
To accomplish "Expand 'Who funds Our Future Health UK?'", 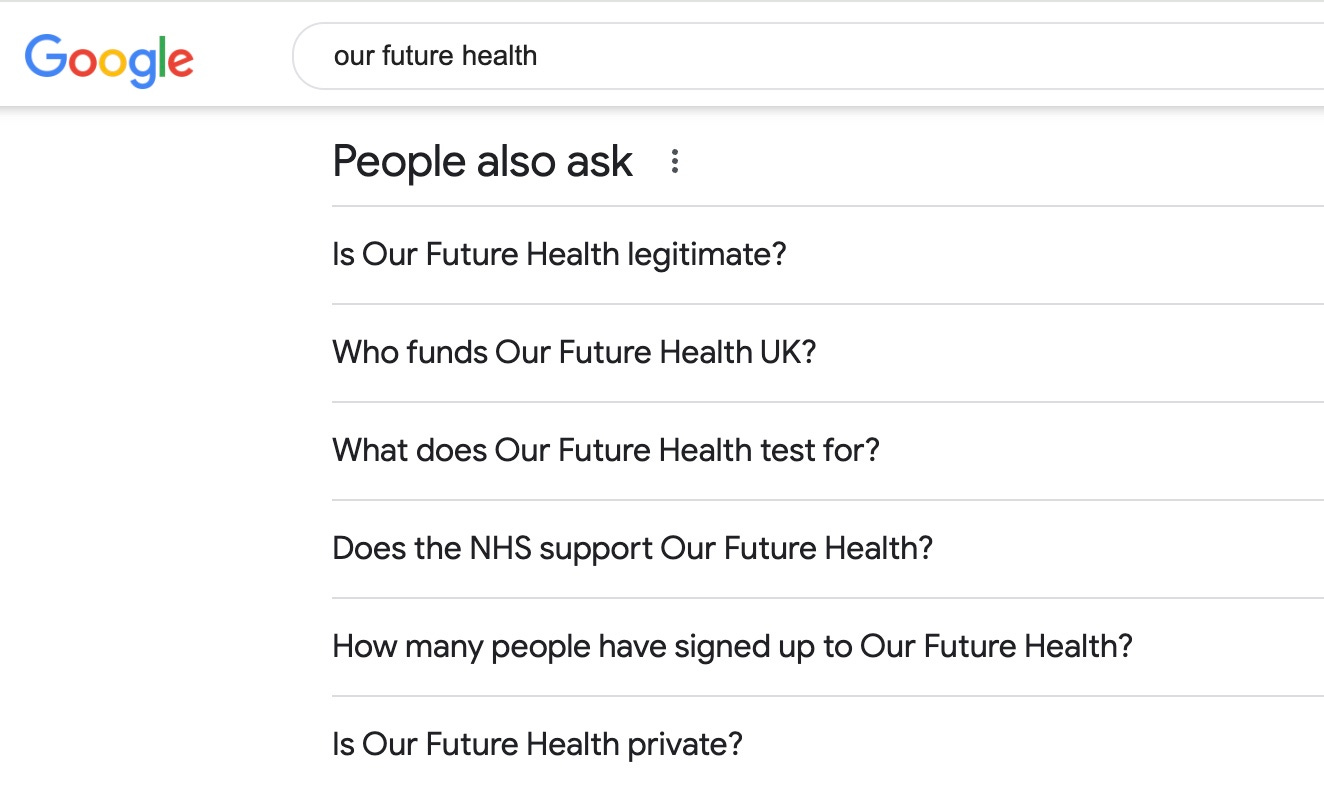I will click(x=828, y=353).
